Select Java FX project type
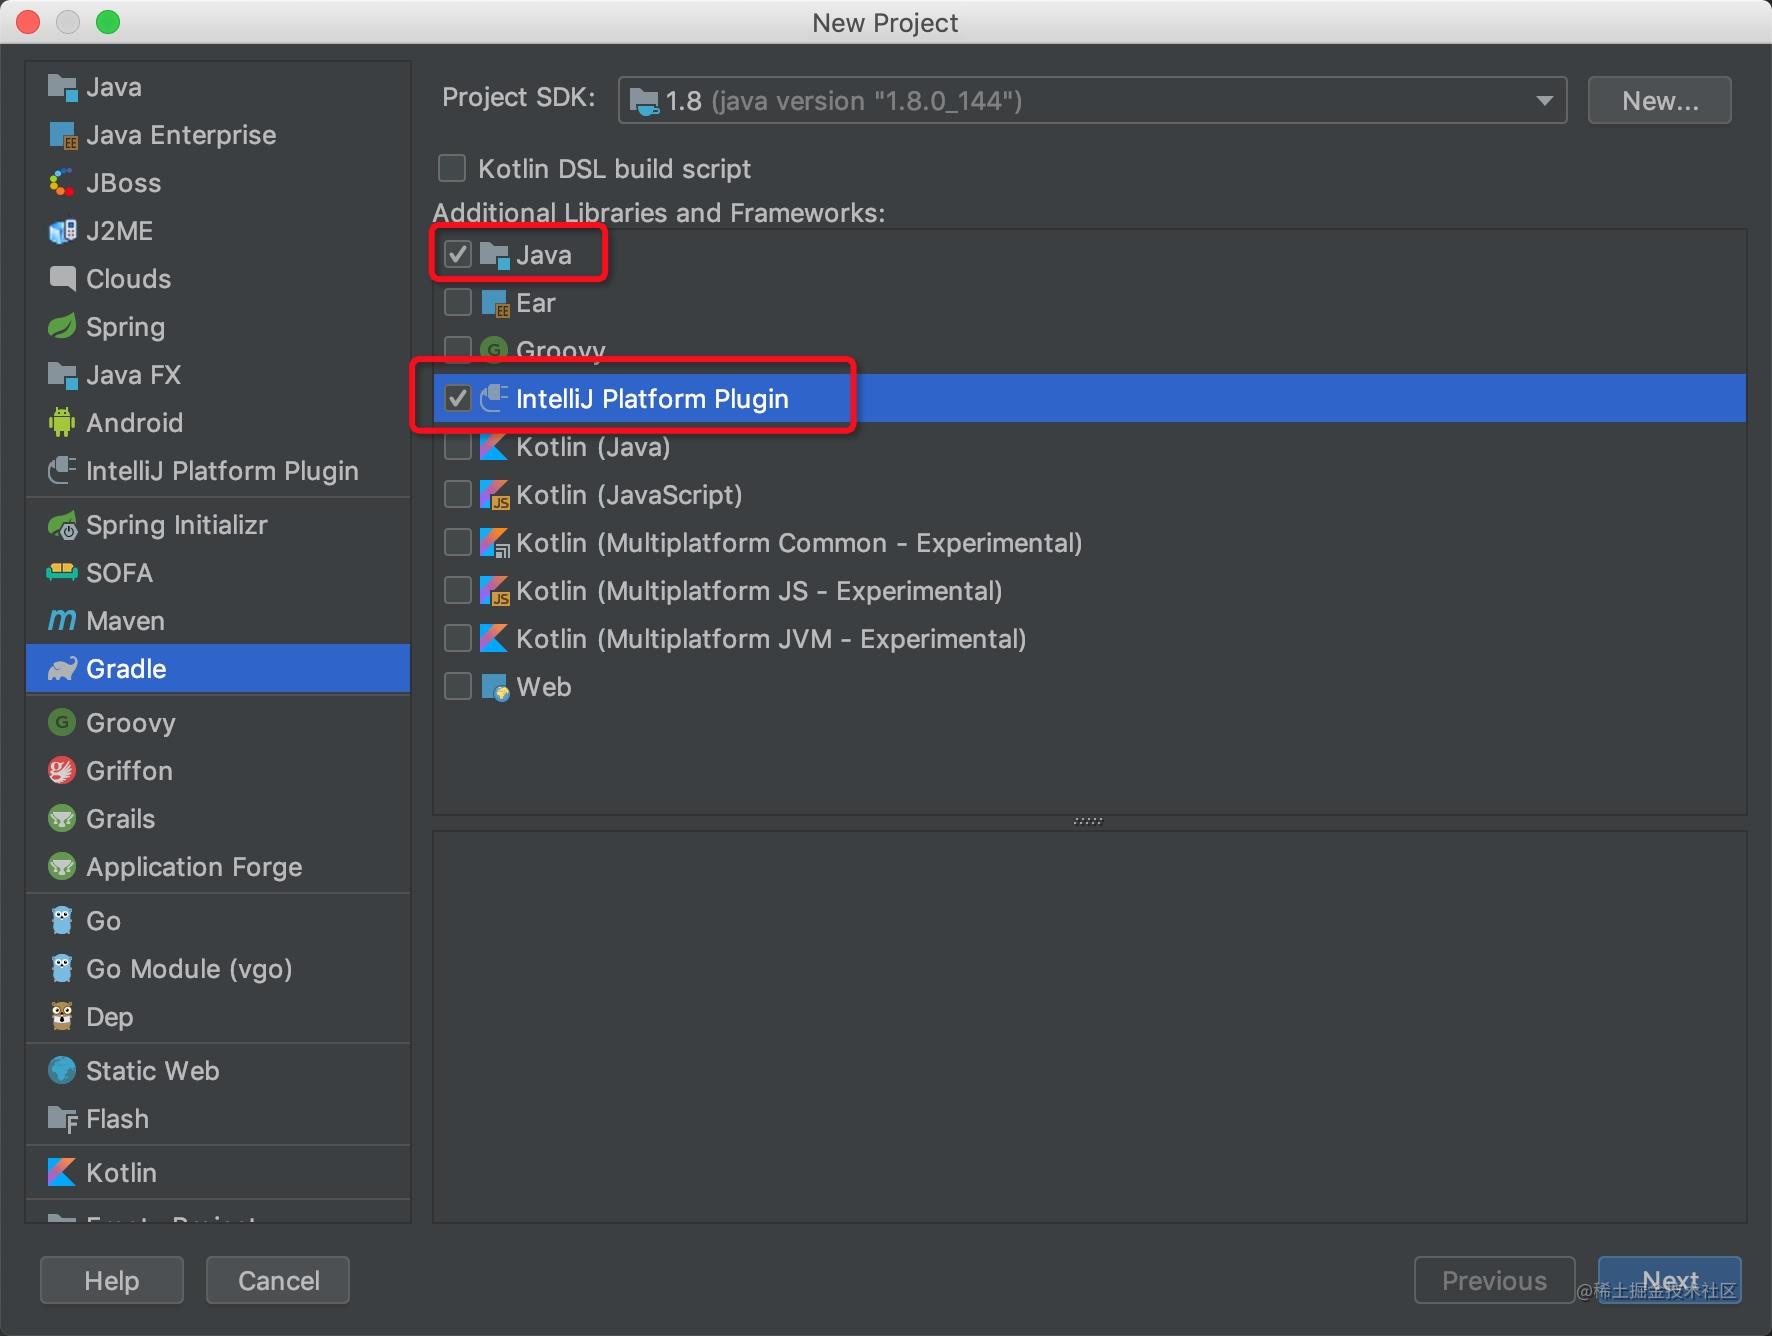The height and width of the screenshot is (1336, 1772). tap(218, 375)
